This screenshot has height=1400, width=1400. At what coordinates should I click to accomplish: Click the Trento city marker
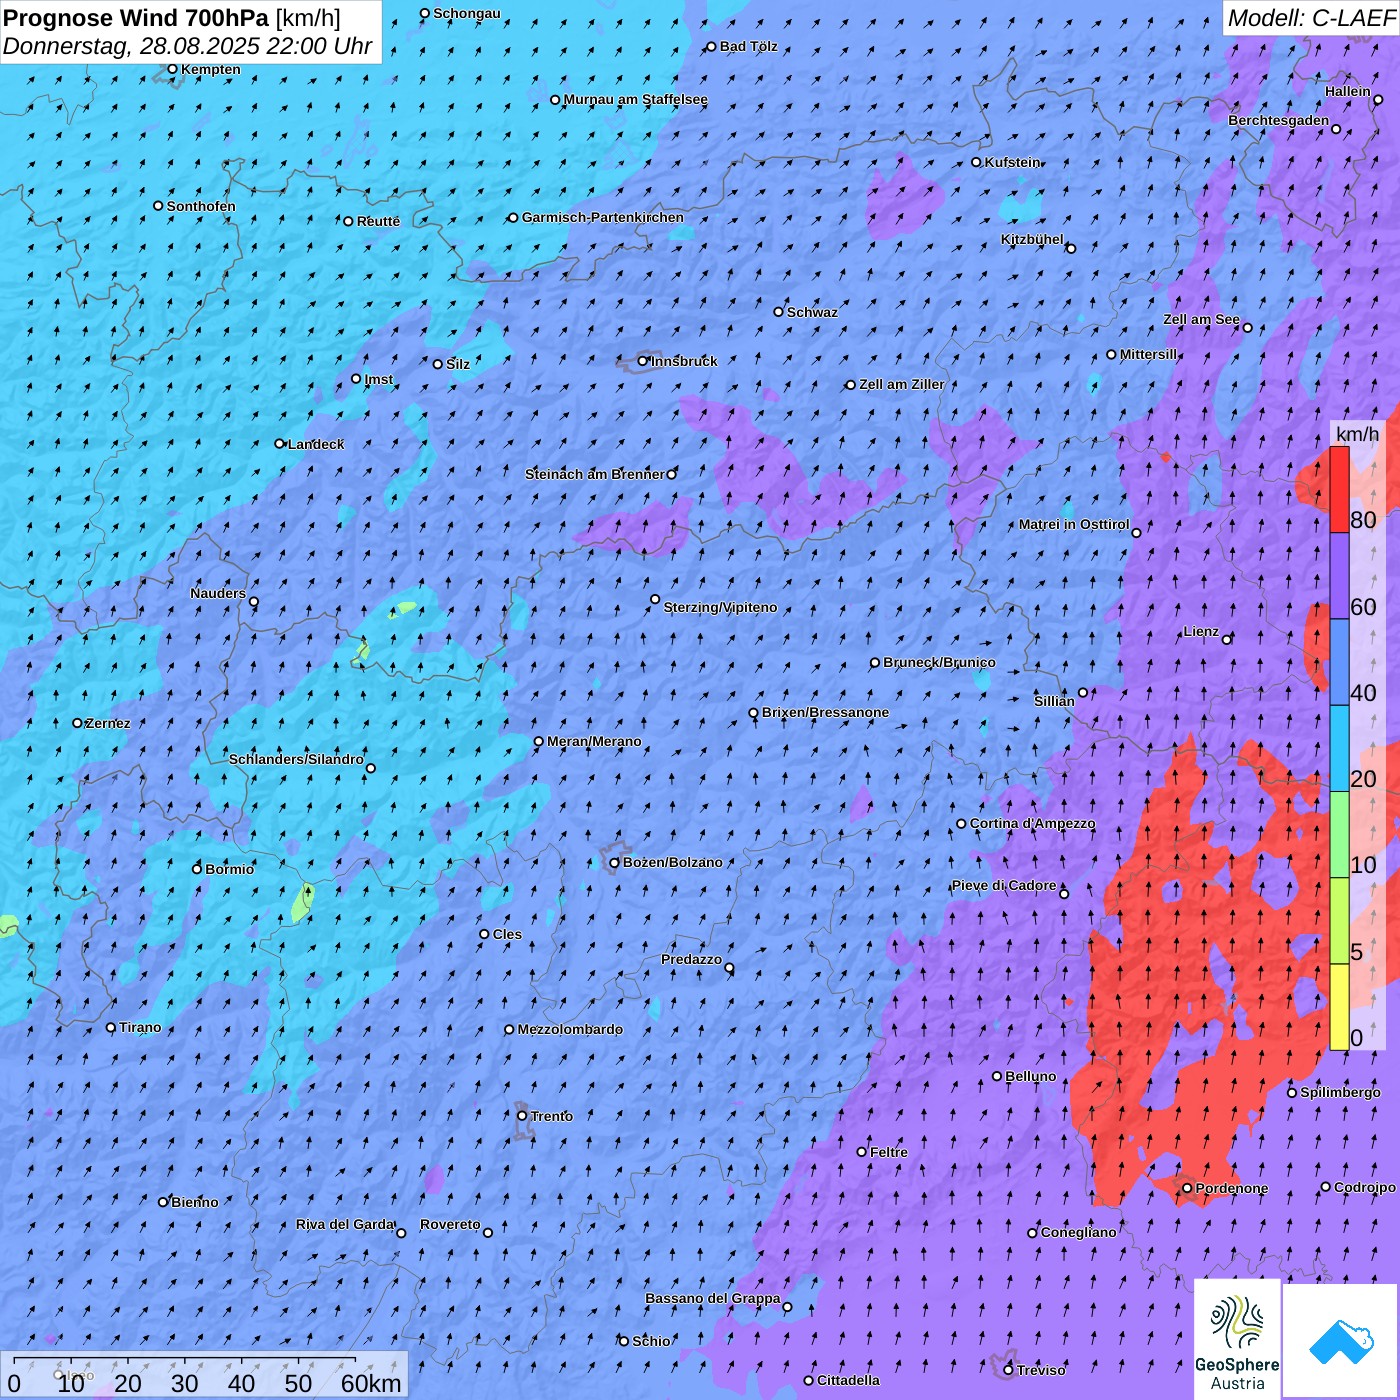(522, 1116)
